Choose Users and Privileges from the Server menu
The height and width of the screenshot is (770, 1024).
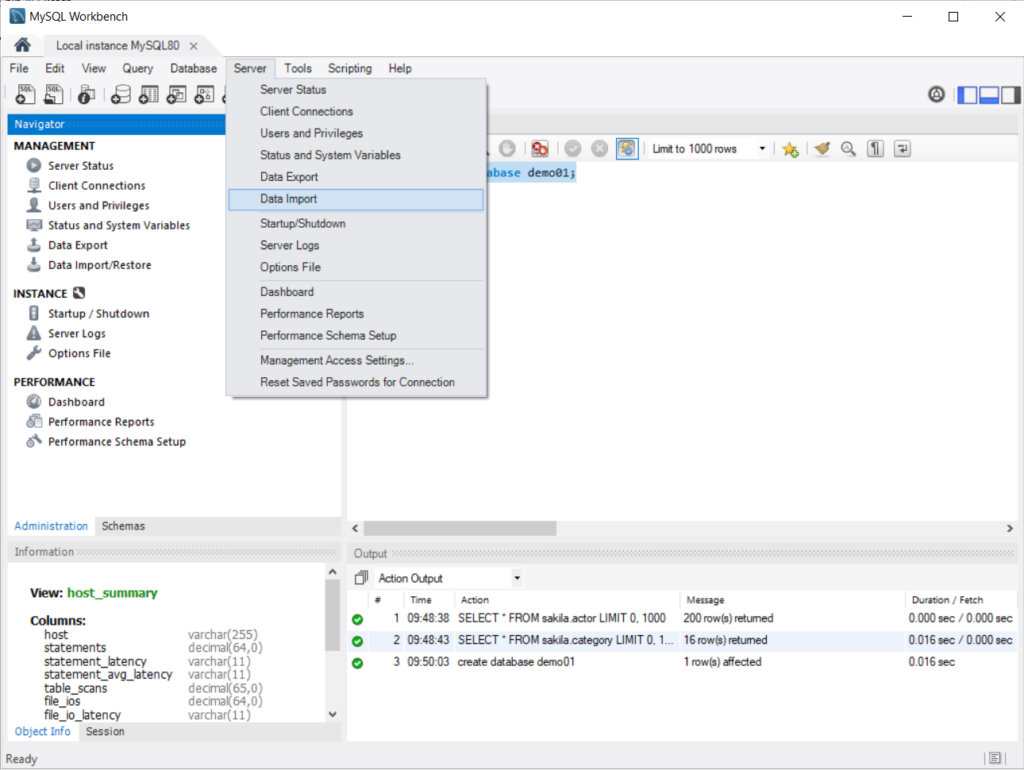click(356, 133)
